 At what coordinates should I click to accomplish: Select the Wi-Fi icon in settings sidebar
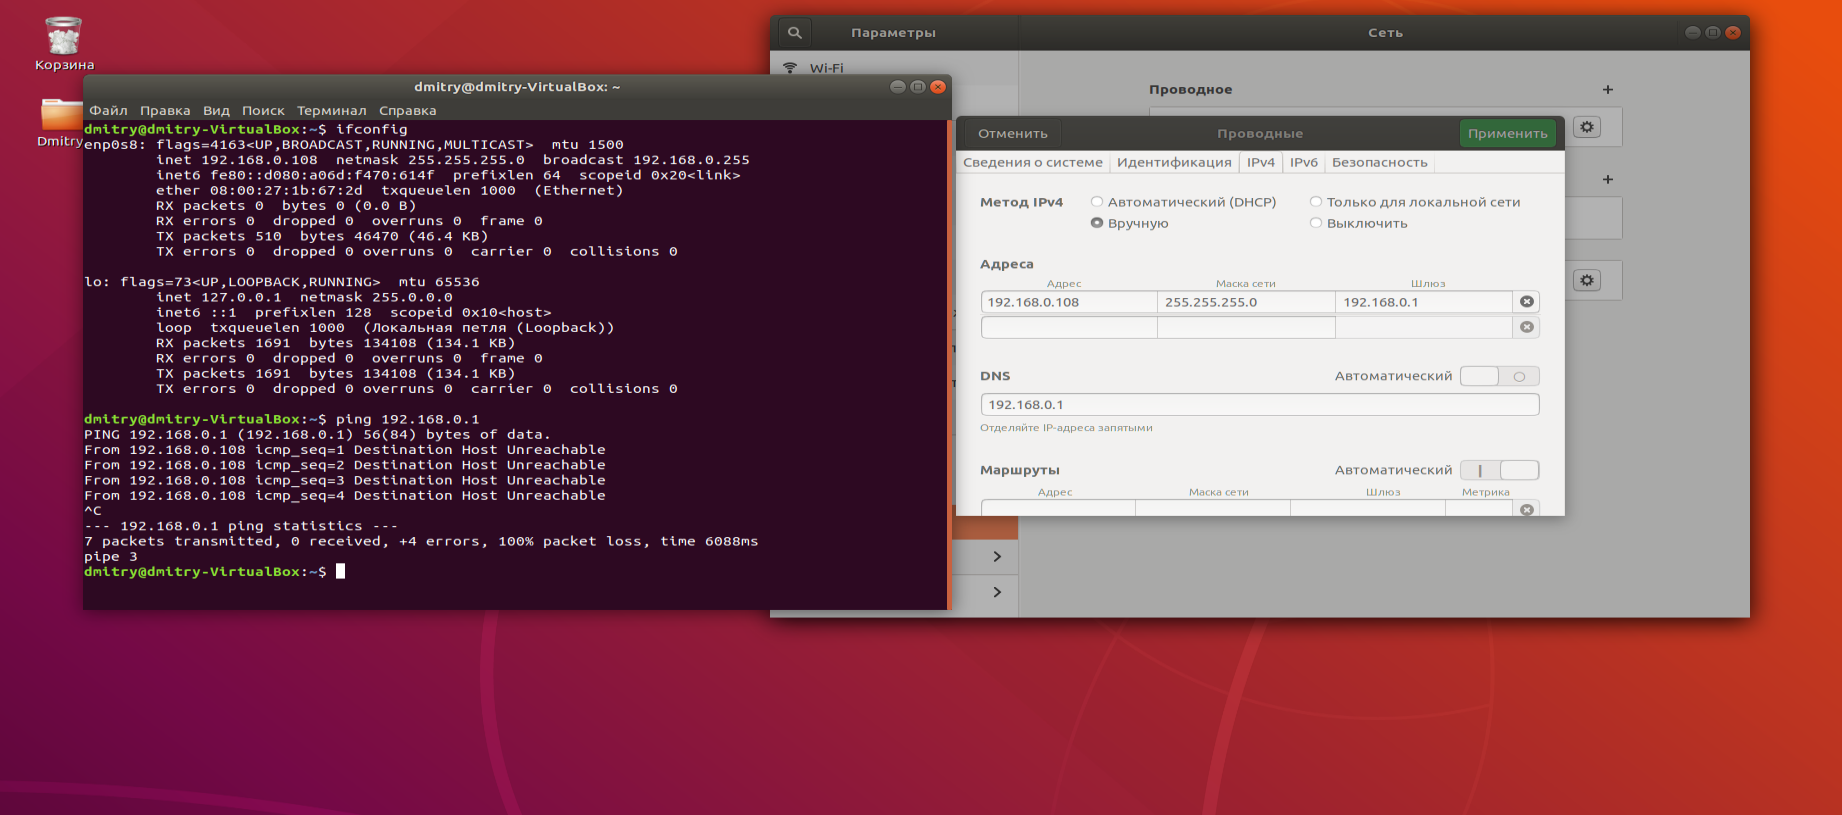[790, 68]
